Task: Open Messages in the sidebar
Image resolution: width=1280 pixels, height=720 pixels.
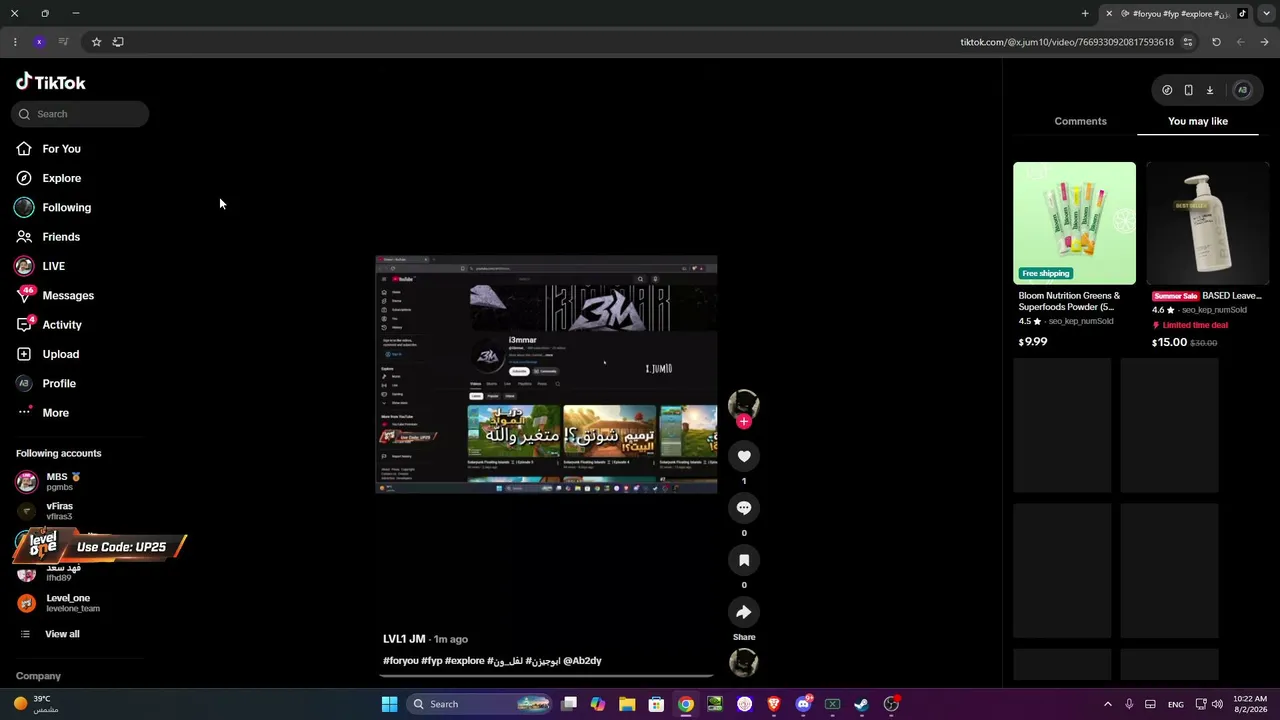Action: pos(67,295)
